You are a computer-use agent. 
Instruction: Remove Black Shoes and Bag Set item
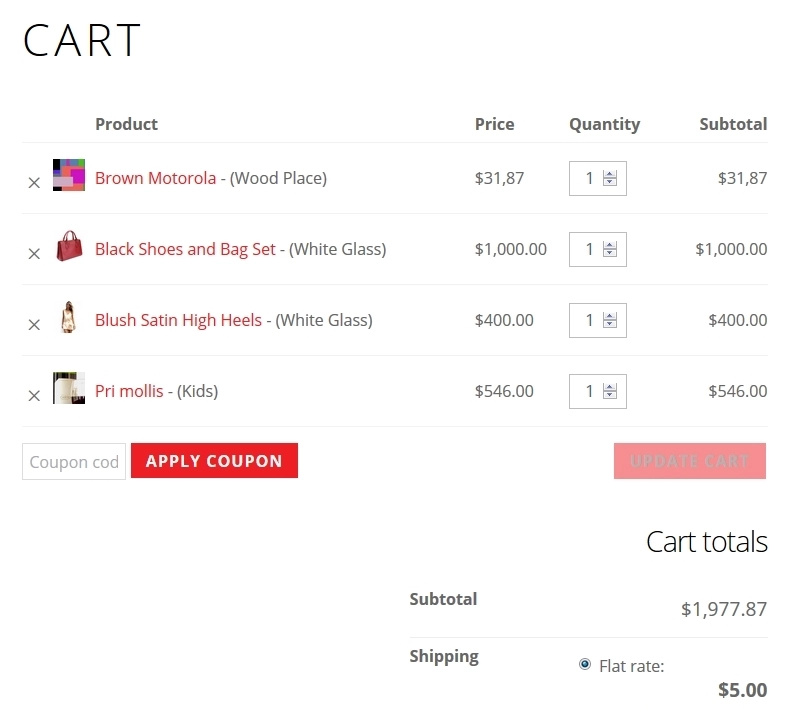click(34, 254)
